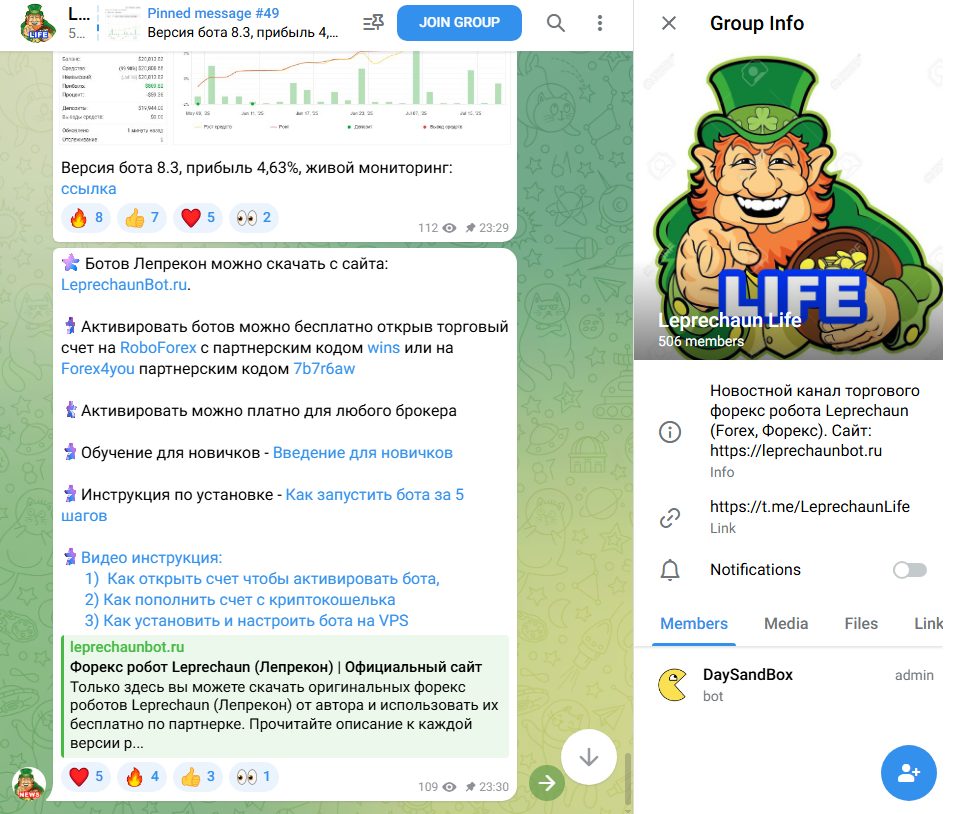This screenshot has width=953, height=814.
Task: Share the post with green arrow button
Action: [x=546, y=783]
